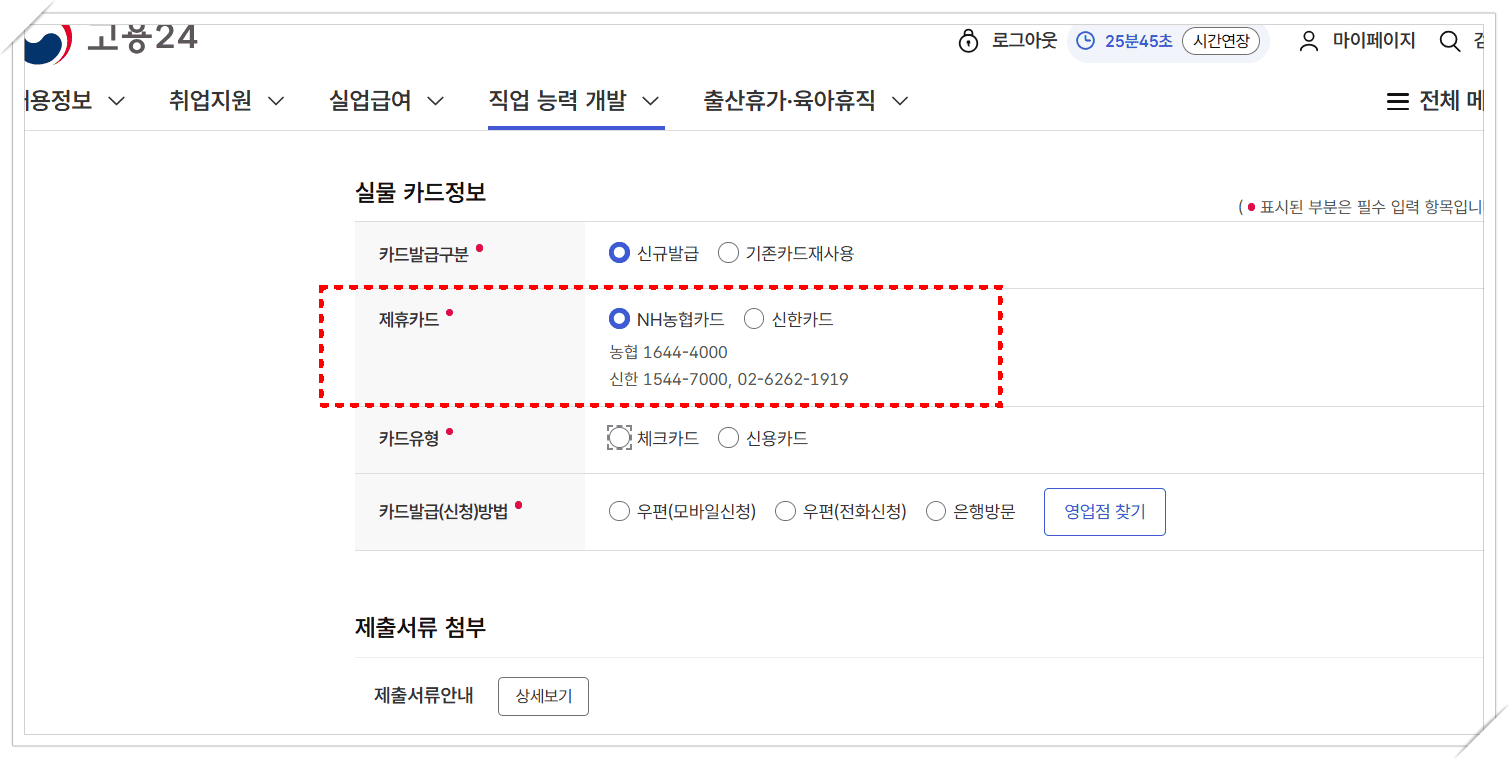Open the 전체 메뉴 hamburger icon
Image resolution: width=1509 pixels, height=759 pixels.
(1397, 100)
